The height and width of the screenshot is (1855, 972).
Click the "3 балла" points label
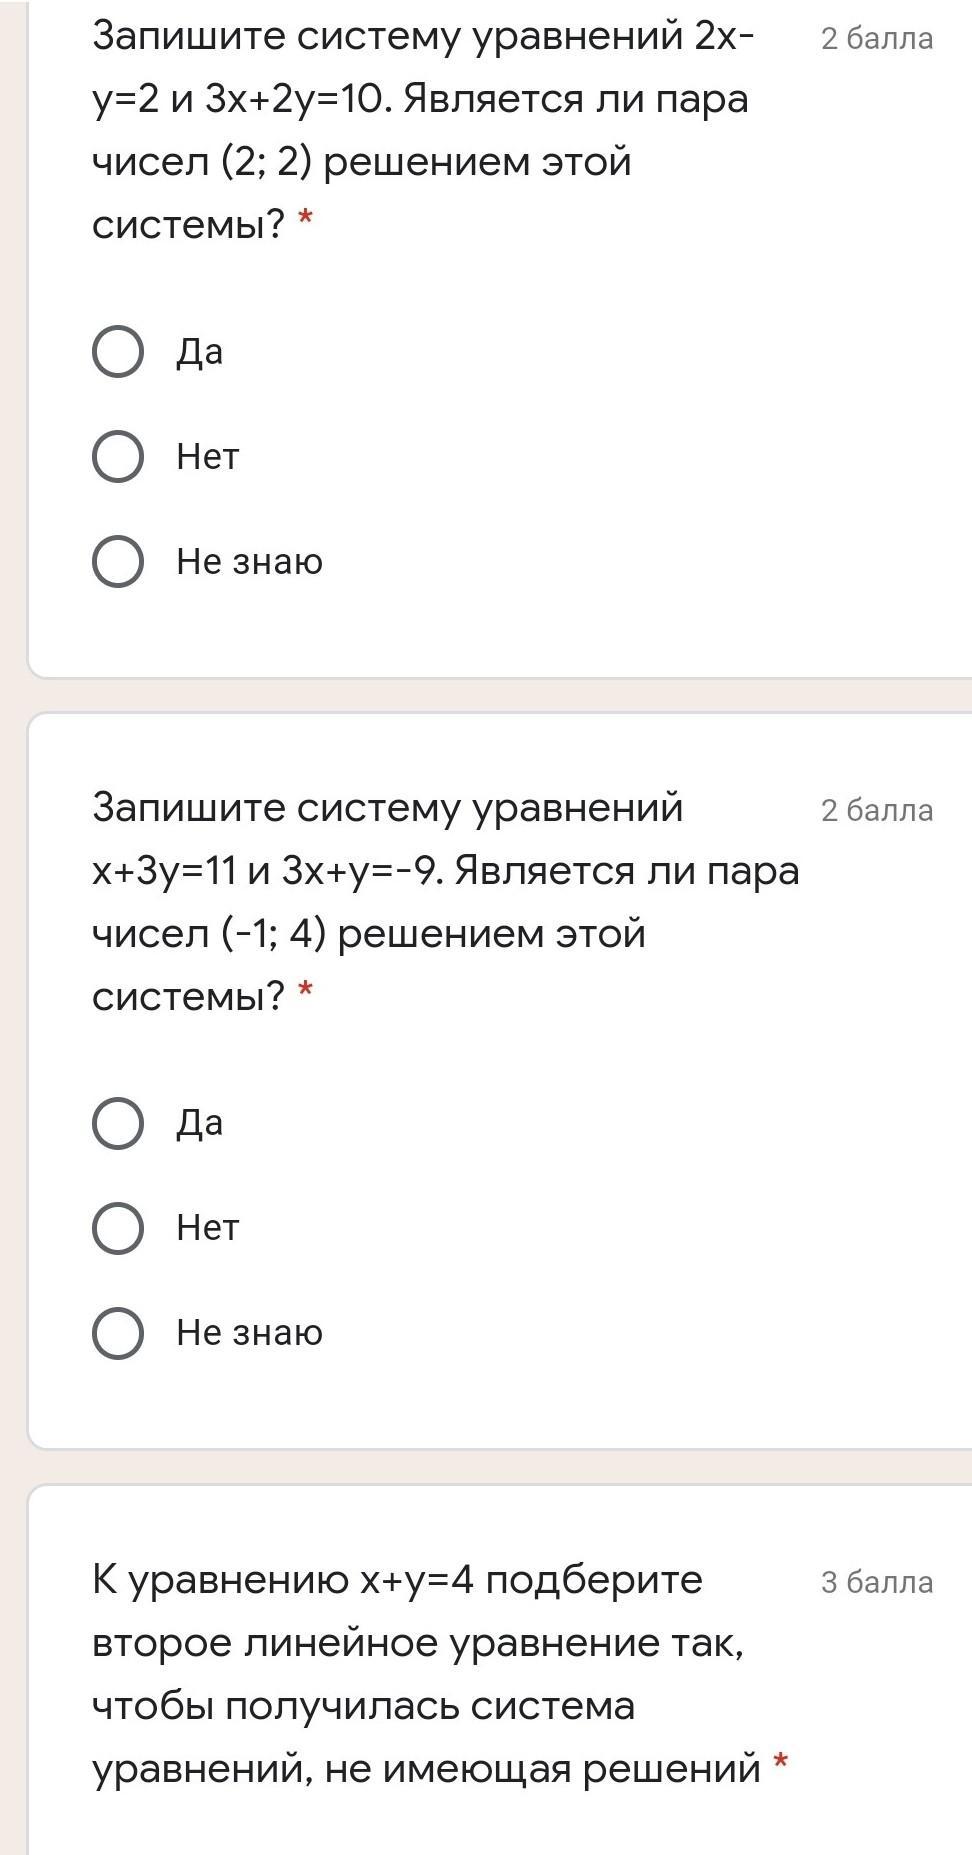877,1582
